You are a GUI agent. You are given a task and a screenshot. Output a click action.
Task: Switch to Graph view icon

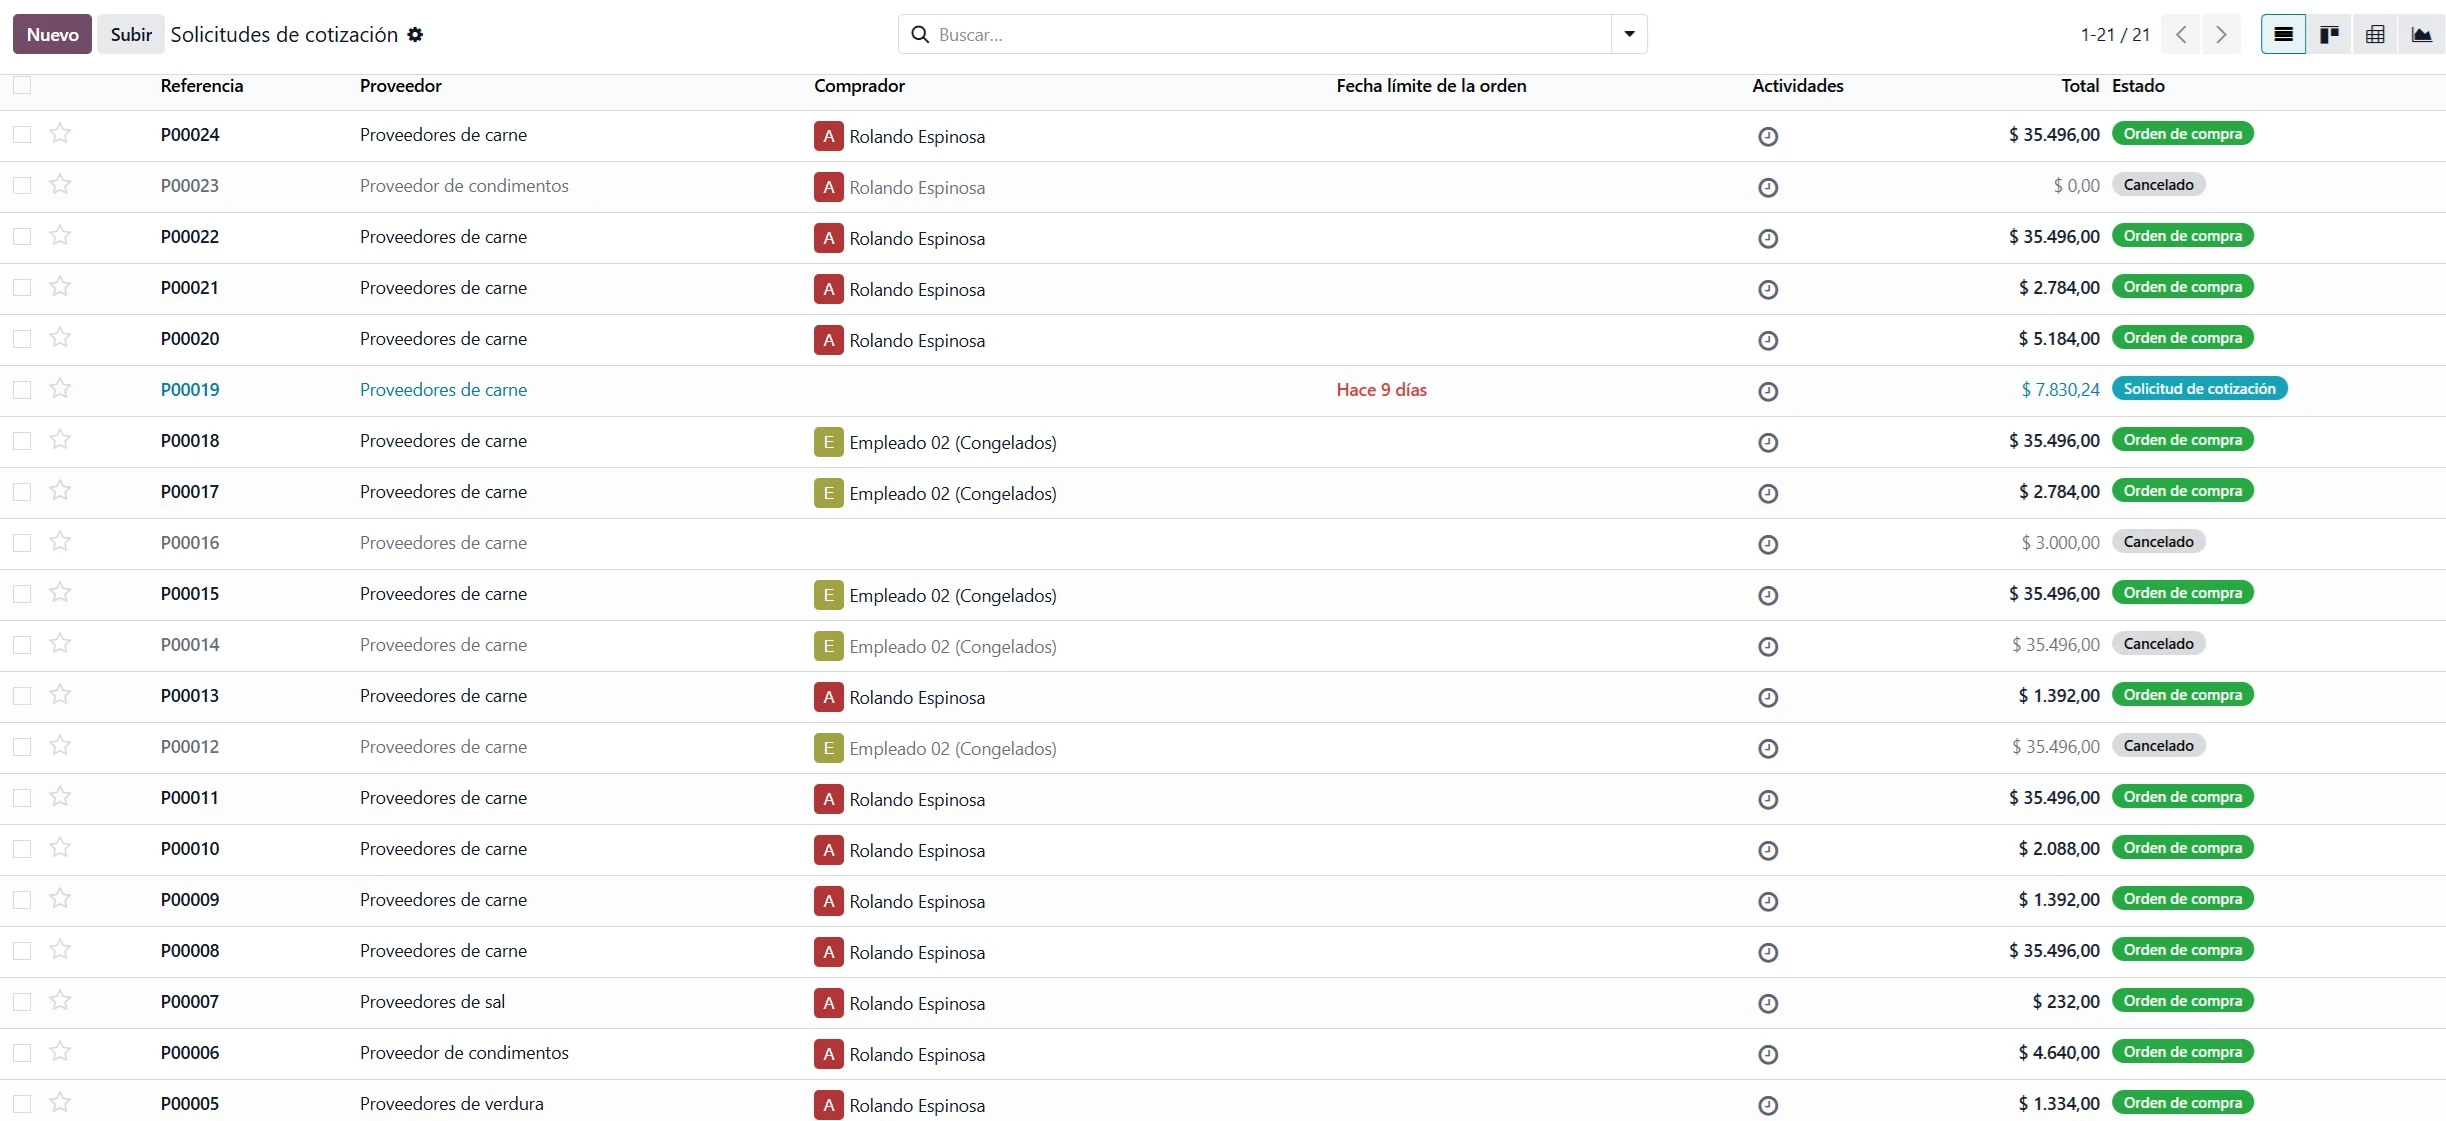[x=2421, y=35]
